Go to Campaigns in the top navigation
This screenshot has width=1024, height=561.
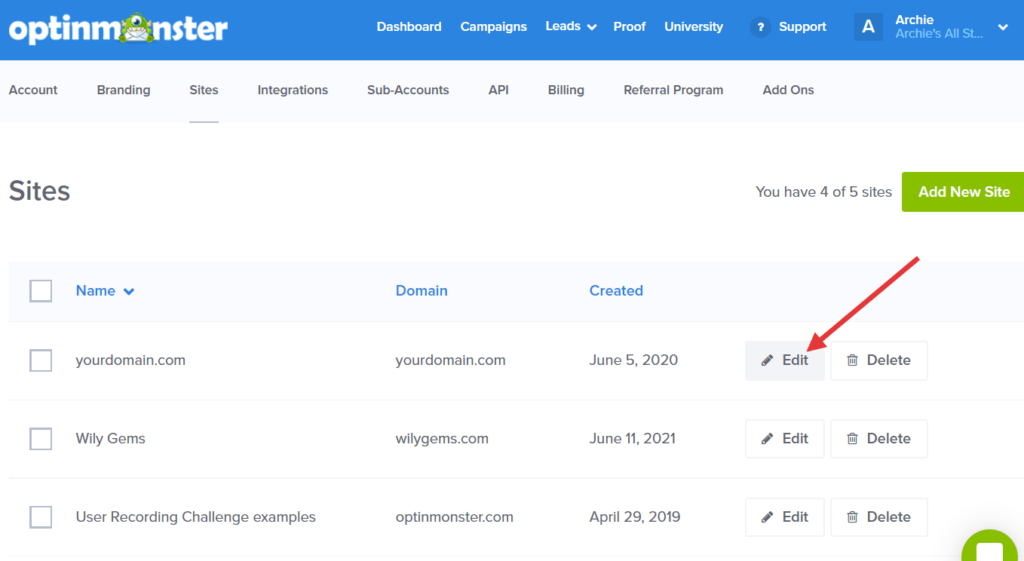493,27
